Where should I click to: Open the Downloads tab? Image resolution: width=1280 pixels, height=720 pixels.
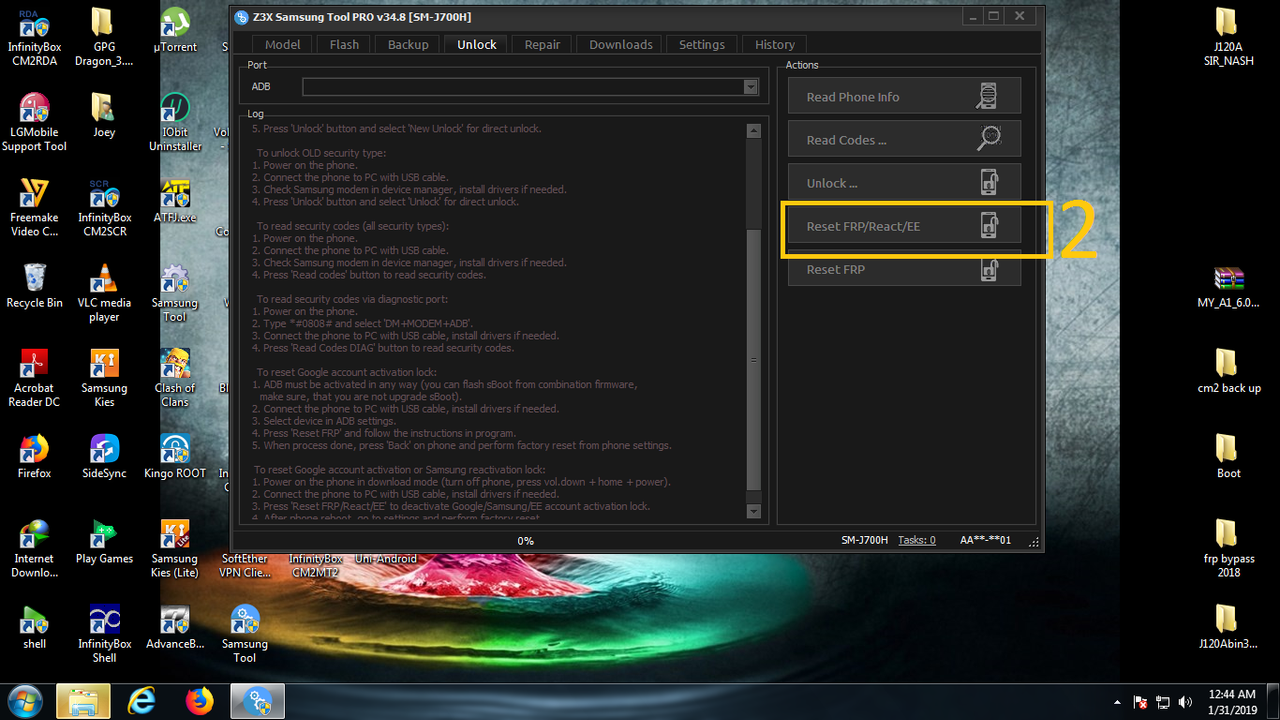point(621,44)
